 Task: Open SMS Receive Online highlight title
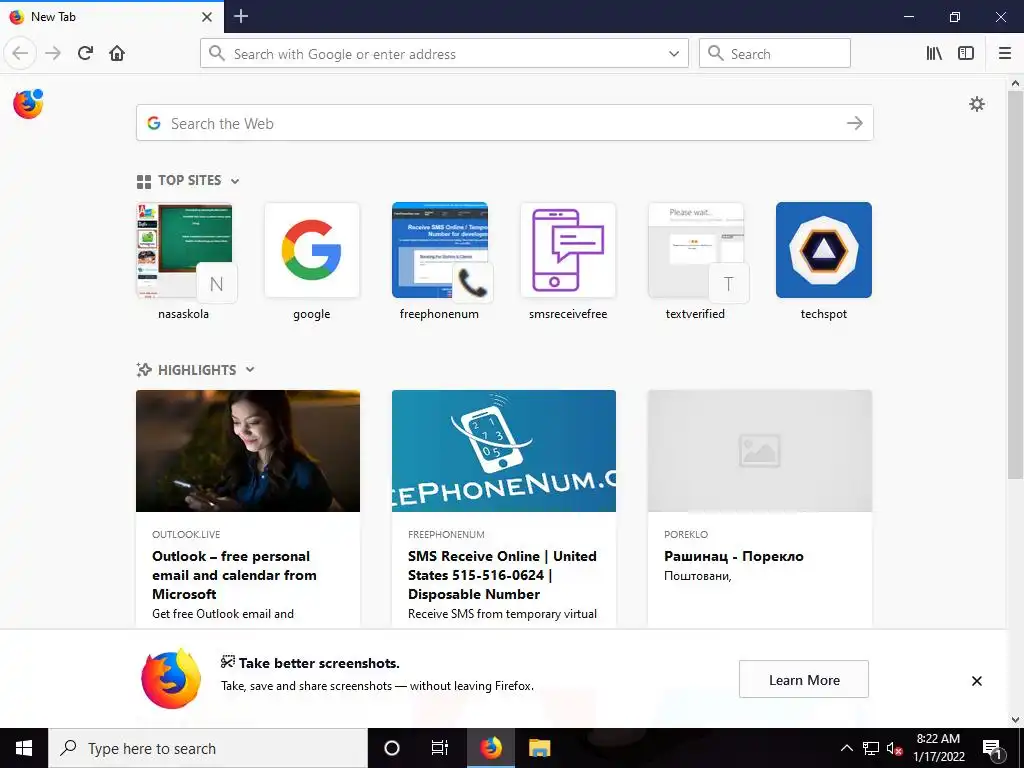click(x=502, y=575)
